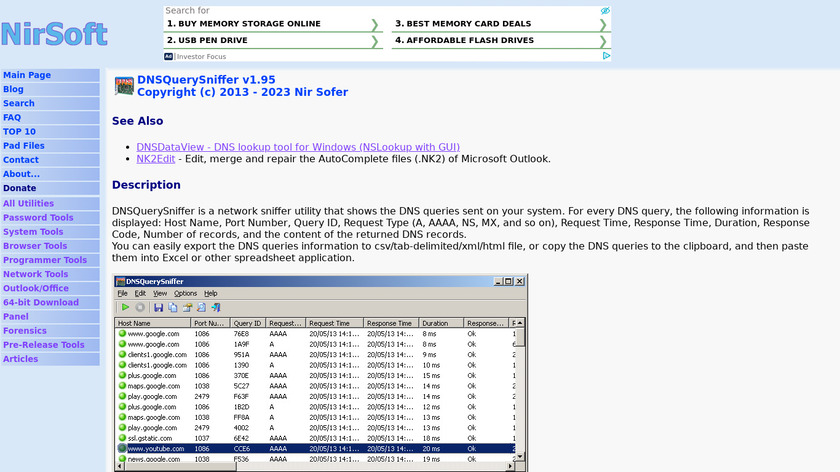Image resolution: width=840 pixels, height=472 pixels.
Task: Click the HTML report toolbar icon
Action: [201, 307]
